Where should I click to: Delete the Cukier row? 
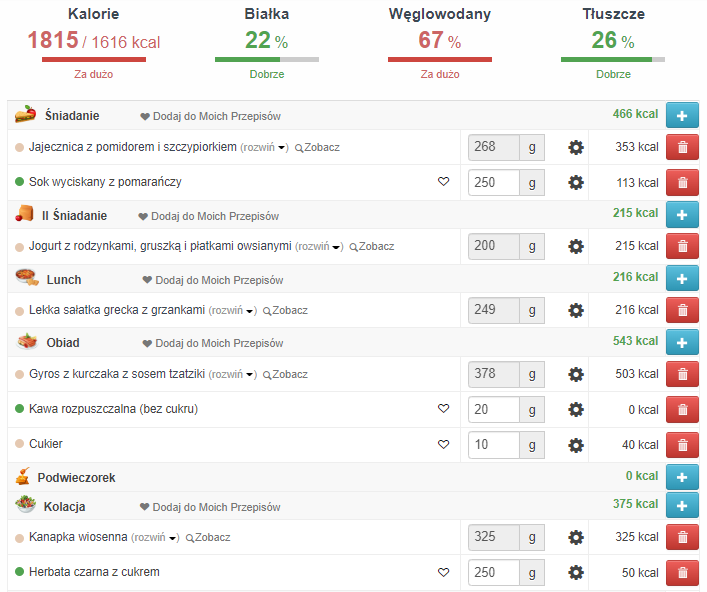pyautogui.click(x=682, y=445)
